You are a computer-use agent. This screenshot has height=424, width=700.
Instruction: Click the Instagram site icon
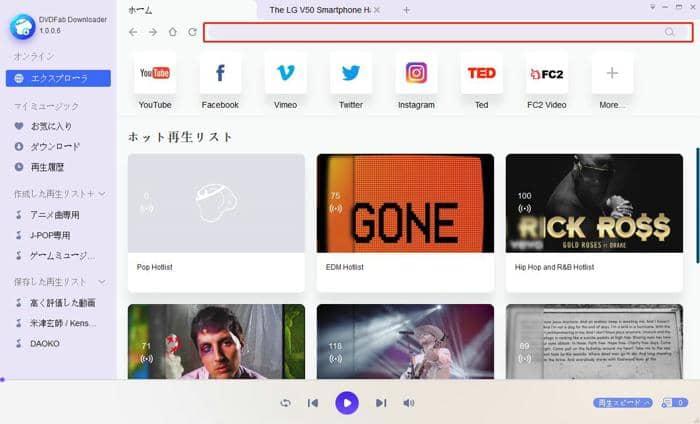416,73
